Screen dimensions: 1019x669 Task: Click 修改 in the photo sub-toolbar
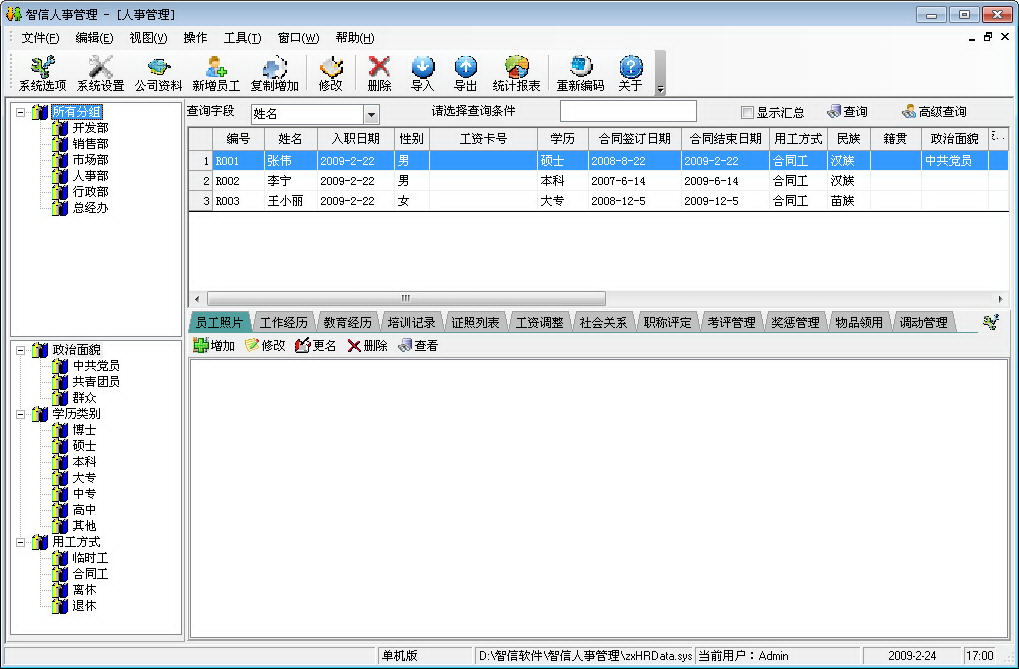(264, 346)
